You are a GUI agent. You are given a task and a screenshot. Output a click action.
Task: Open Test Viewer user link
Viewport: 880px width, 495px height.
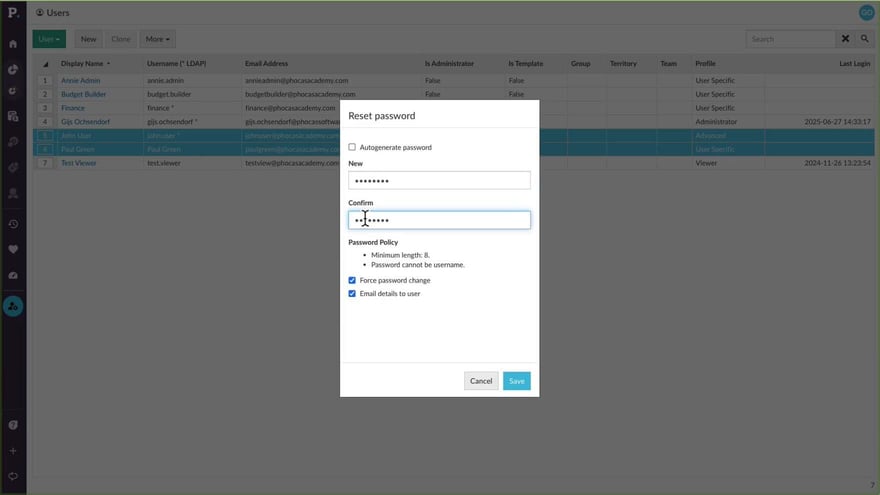tap(79, 163)
